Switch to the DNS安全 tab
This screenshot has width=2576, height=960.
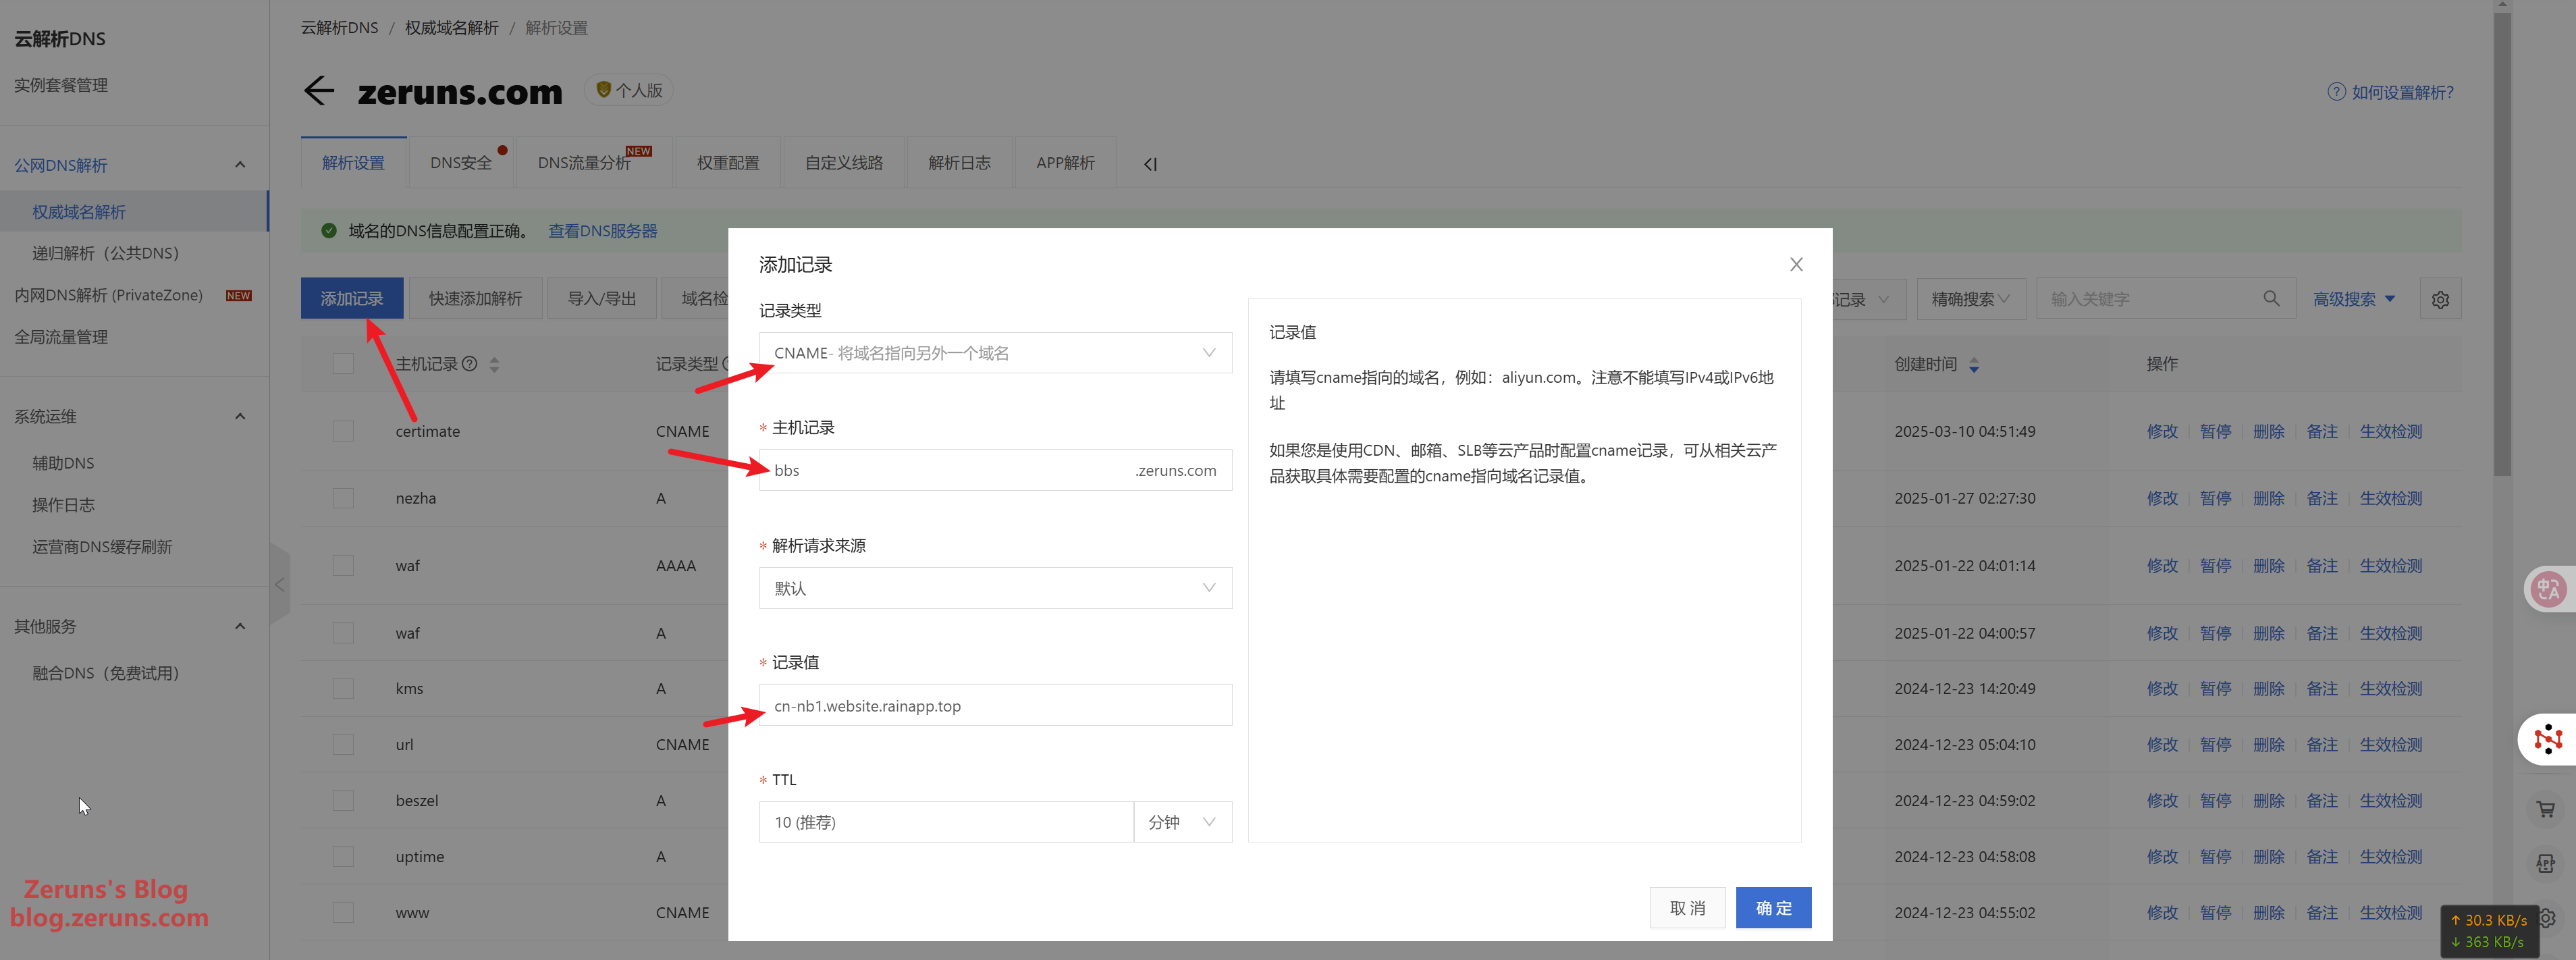click(x=461, y=163)
